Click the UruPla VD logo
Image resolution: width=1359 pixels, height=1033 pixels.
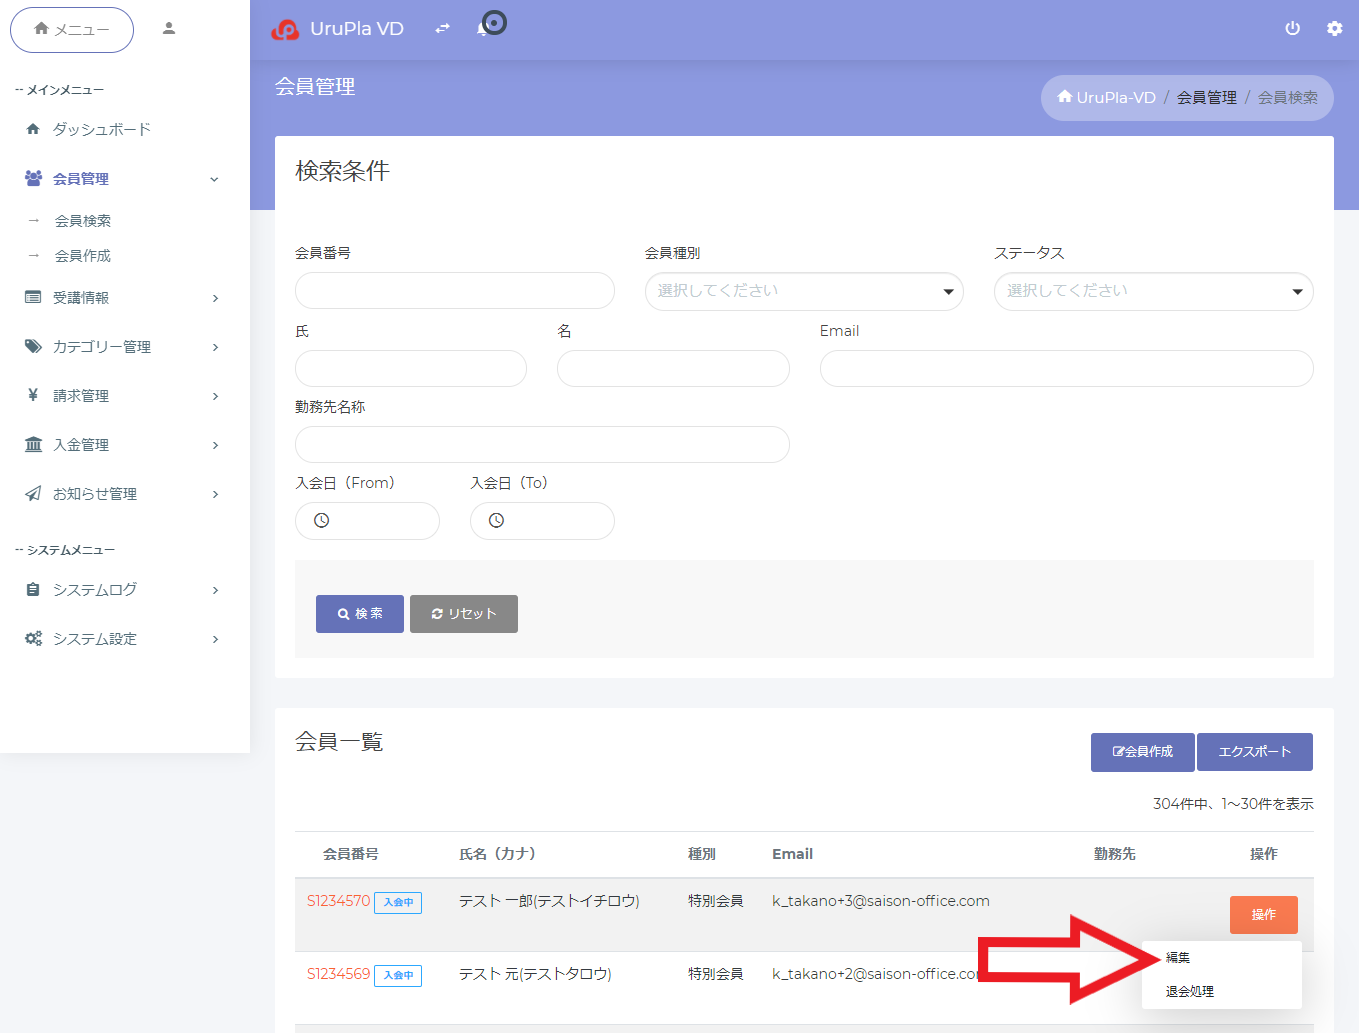pos(338,29)
